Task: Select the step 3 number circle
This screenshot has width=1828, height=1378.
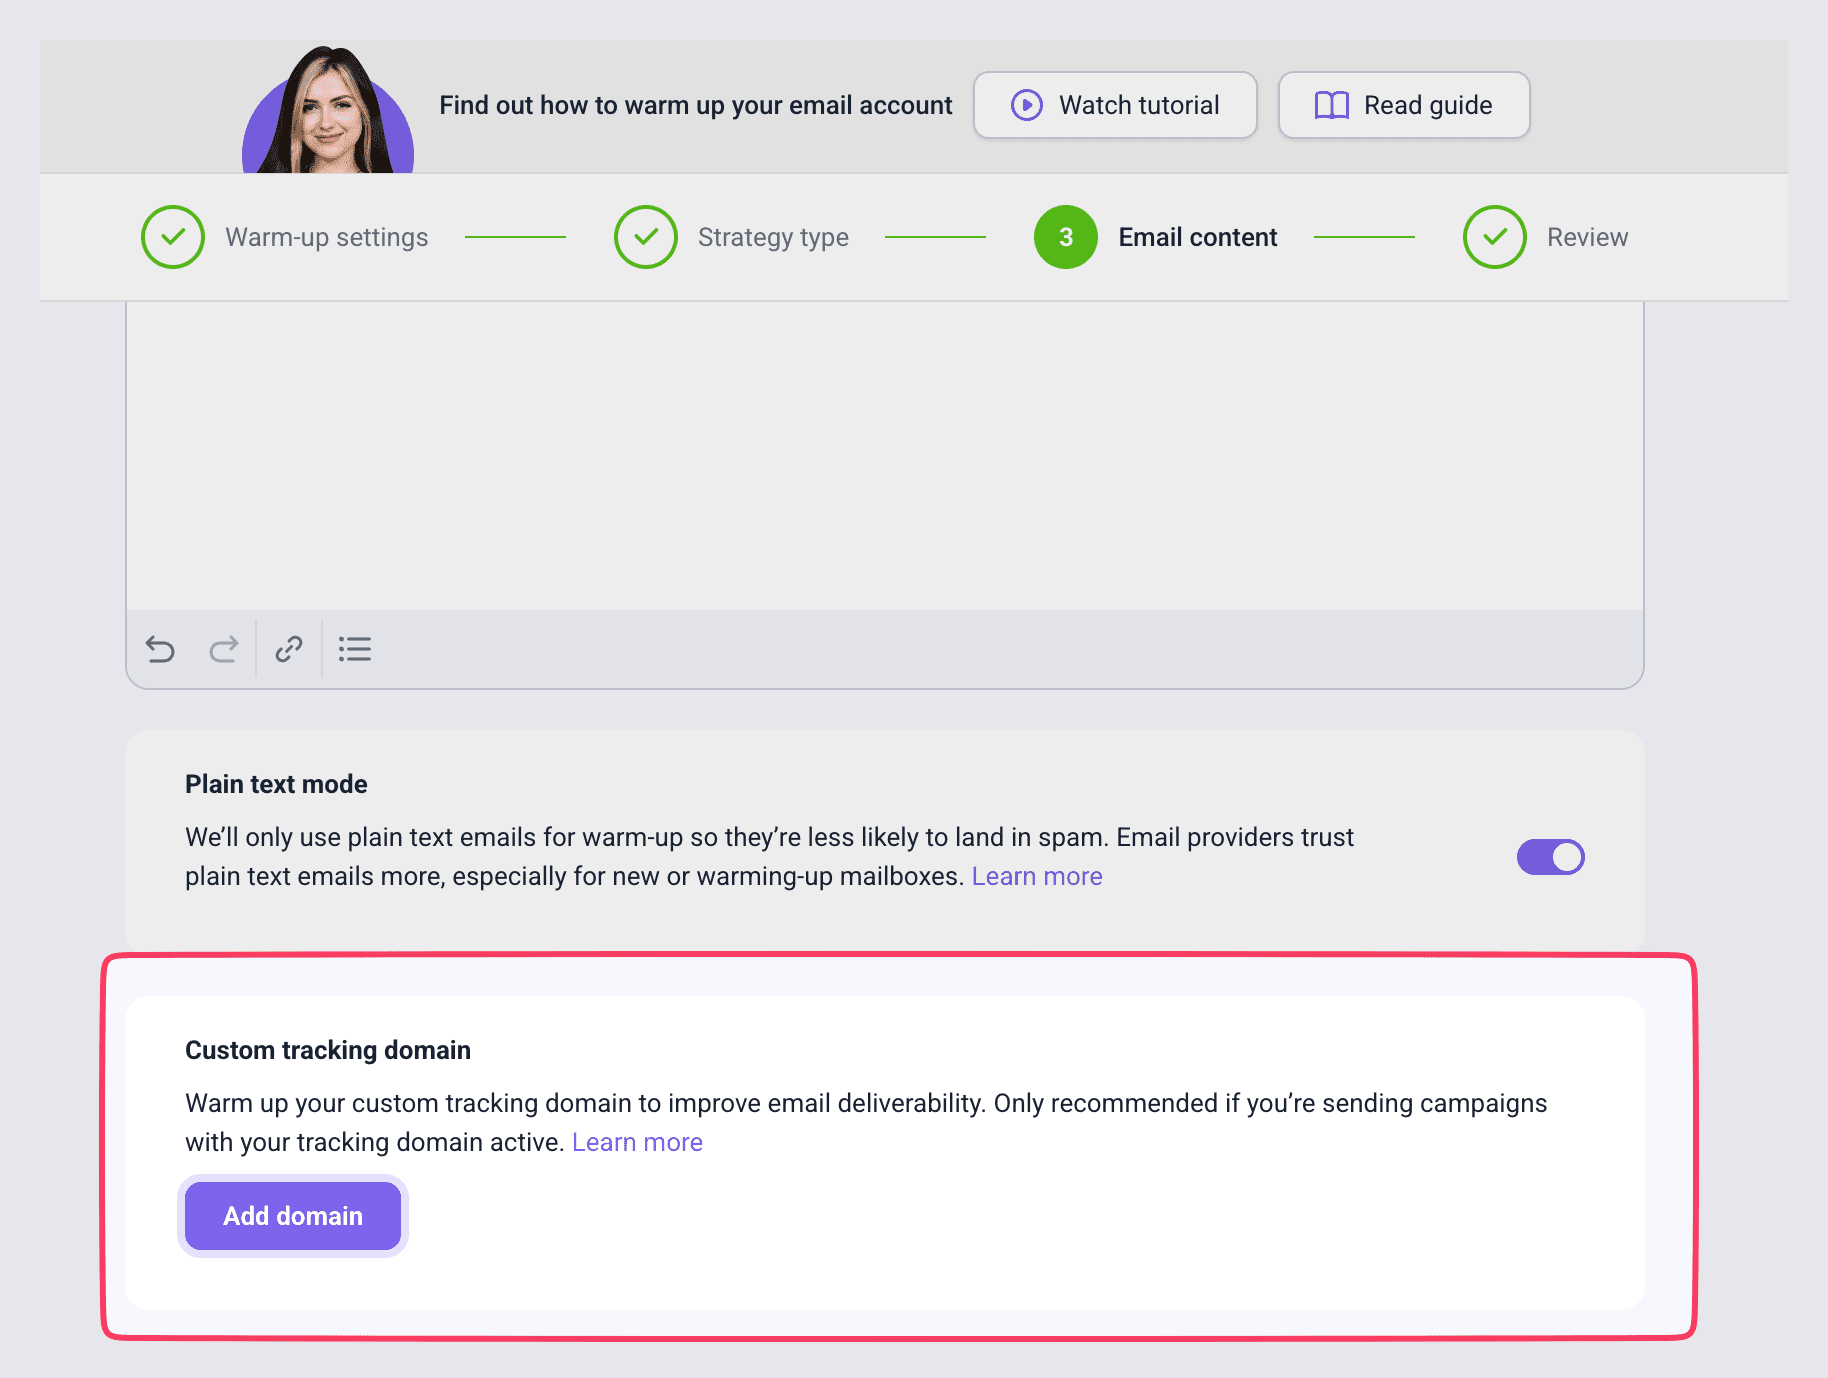Action: [x=1065, y=237]
